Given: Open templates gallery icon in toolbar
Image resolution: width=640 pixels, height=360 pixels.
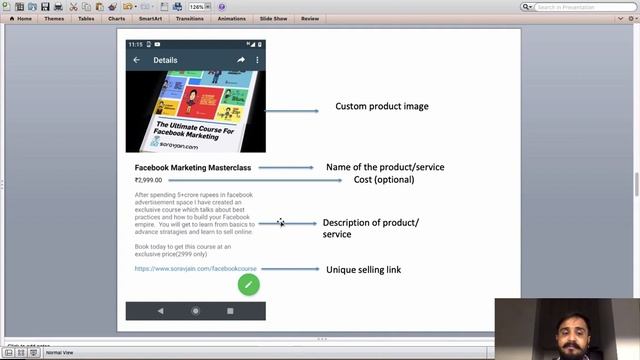Looking at the screenshot, I should 19,7.
